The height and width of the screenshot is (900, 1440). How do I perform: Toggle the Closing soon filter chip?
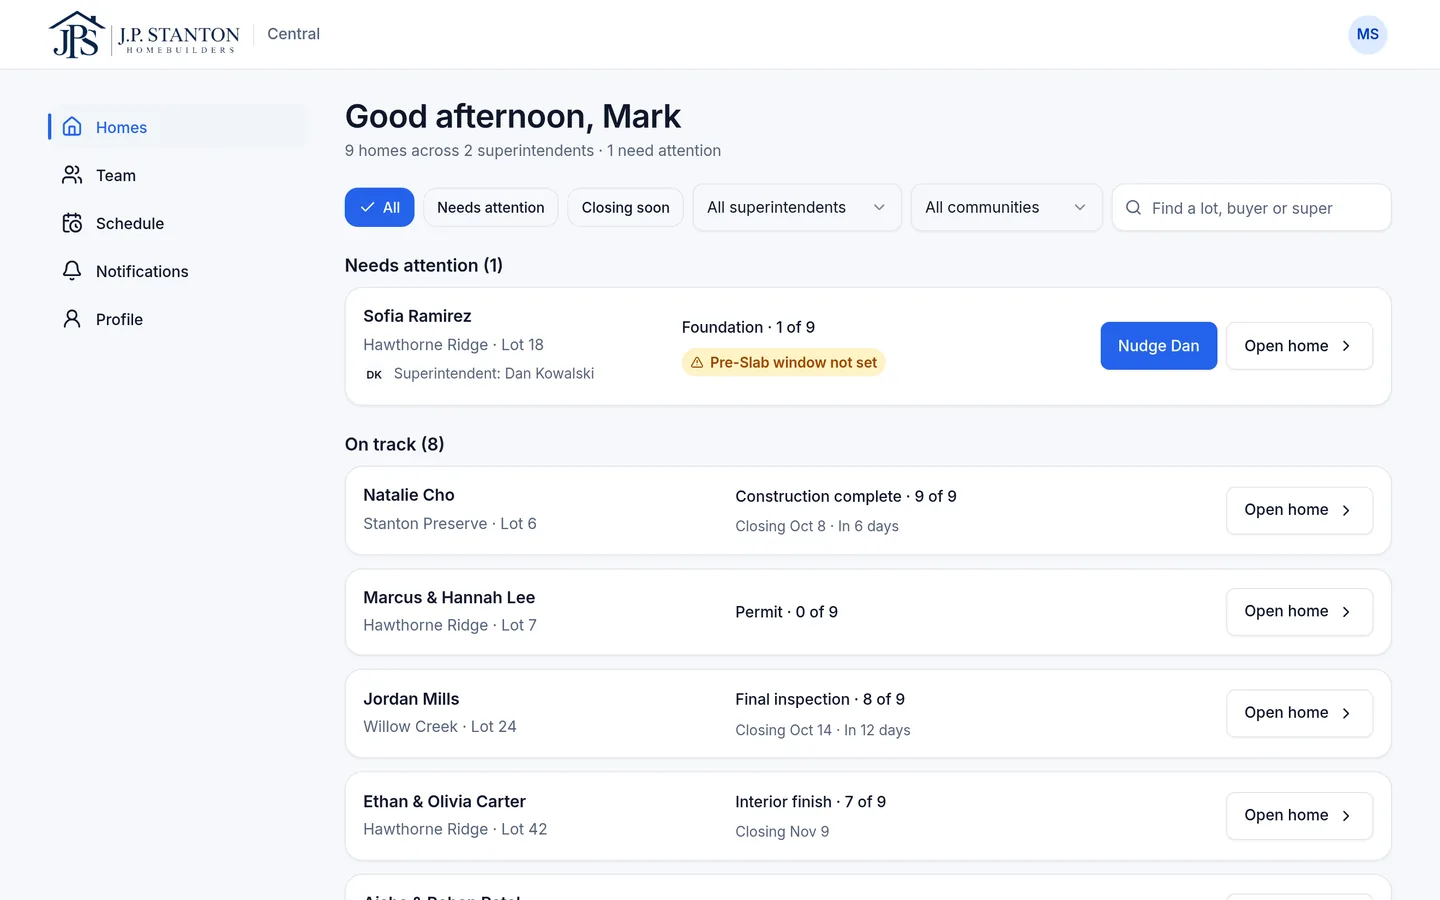tap(625, 207)
